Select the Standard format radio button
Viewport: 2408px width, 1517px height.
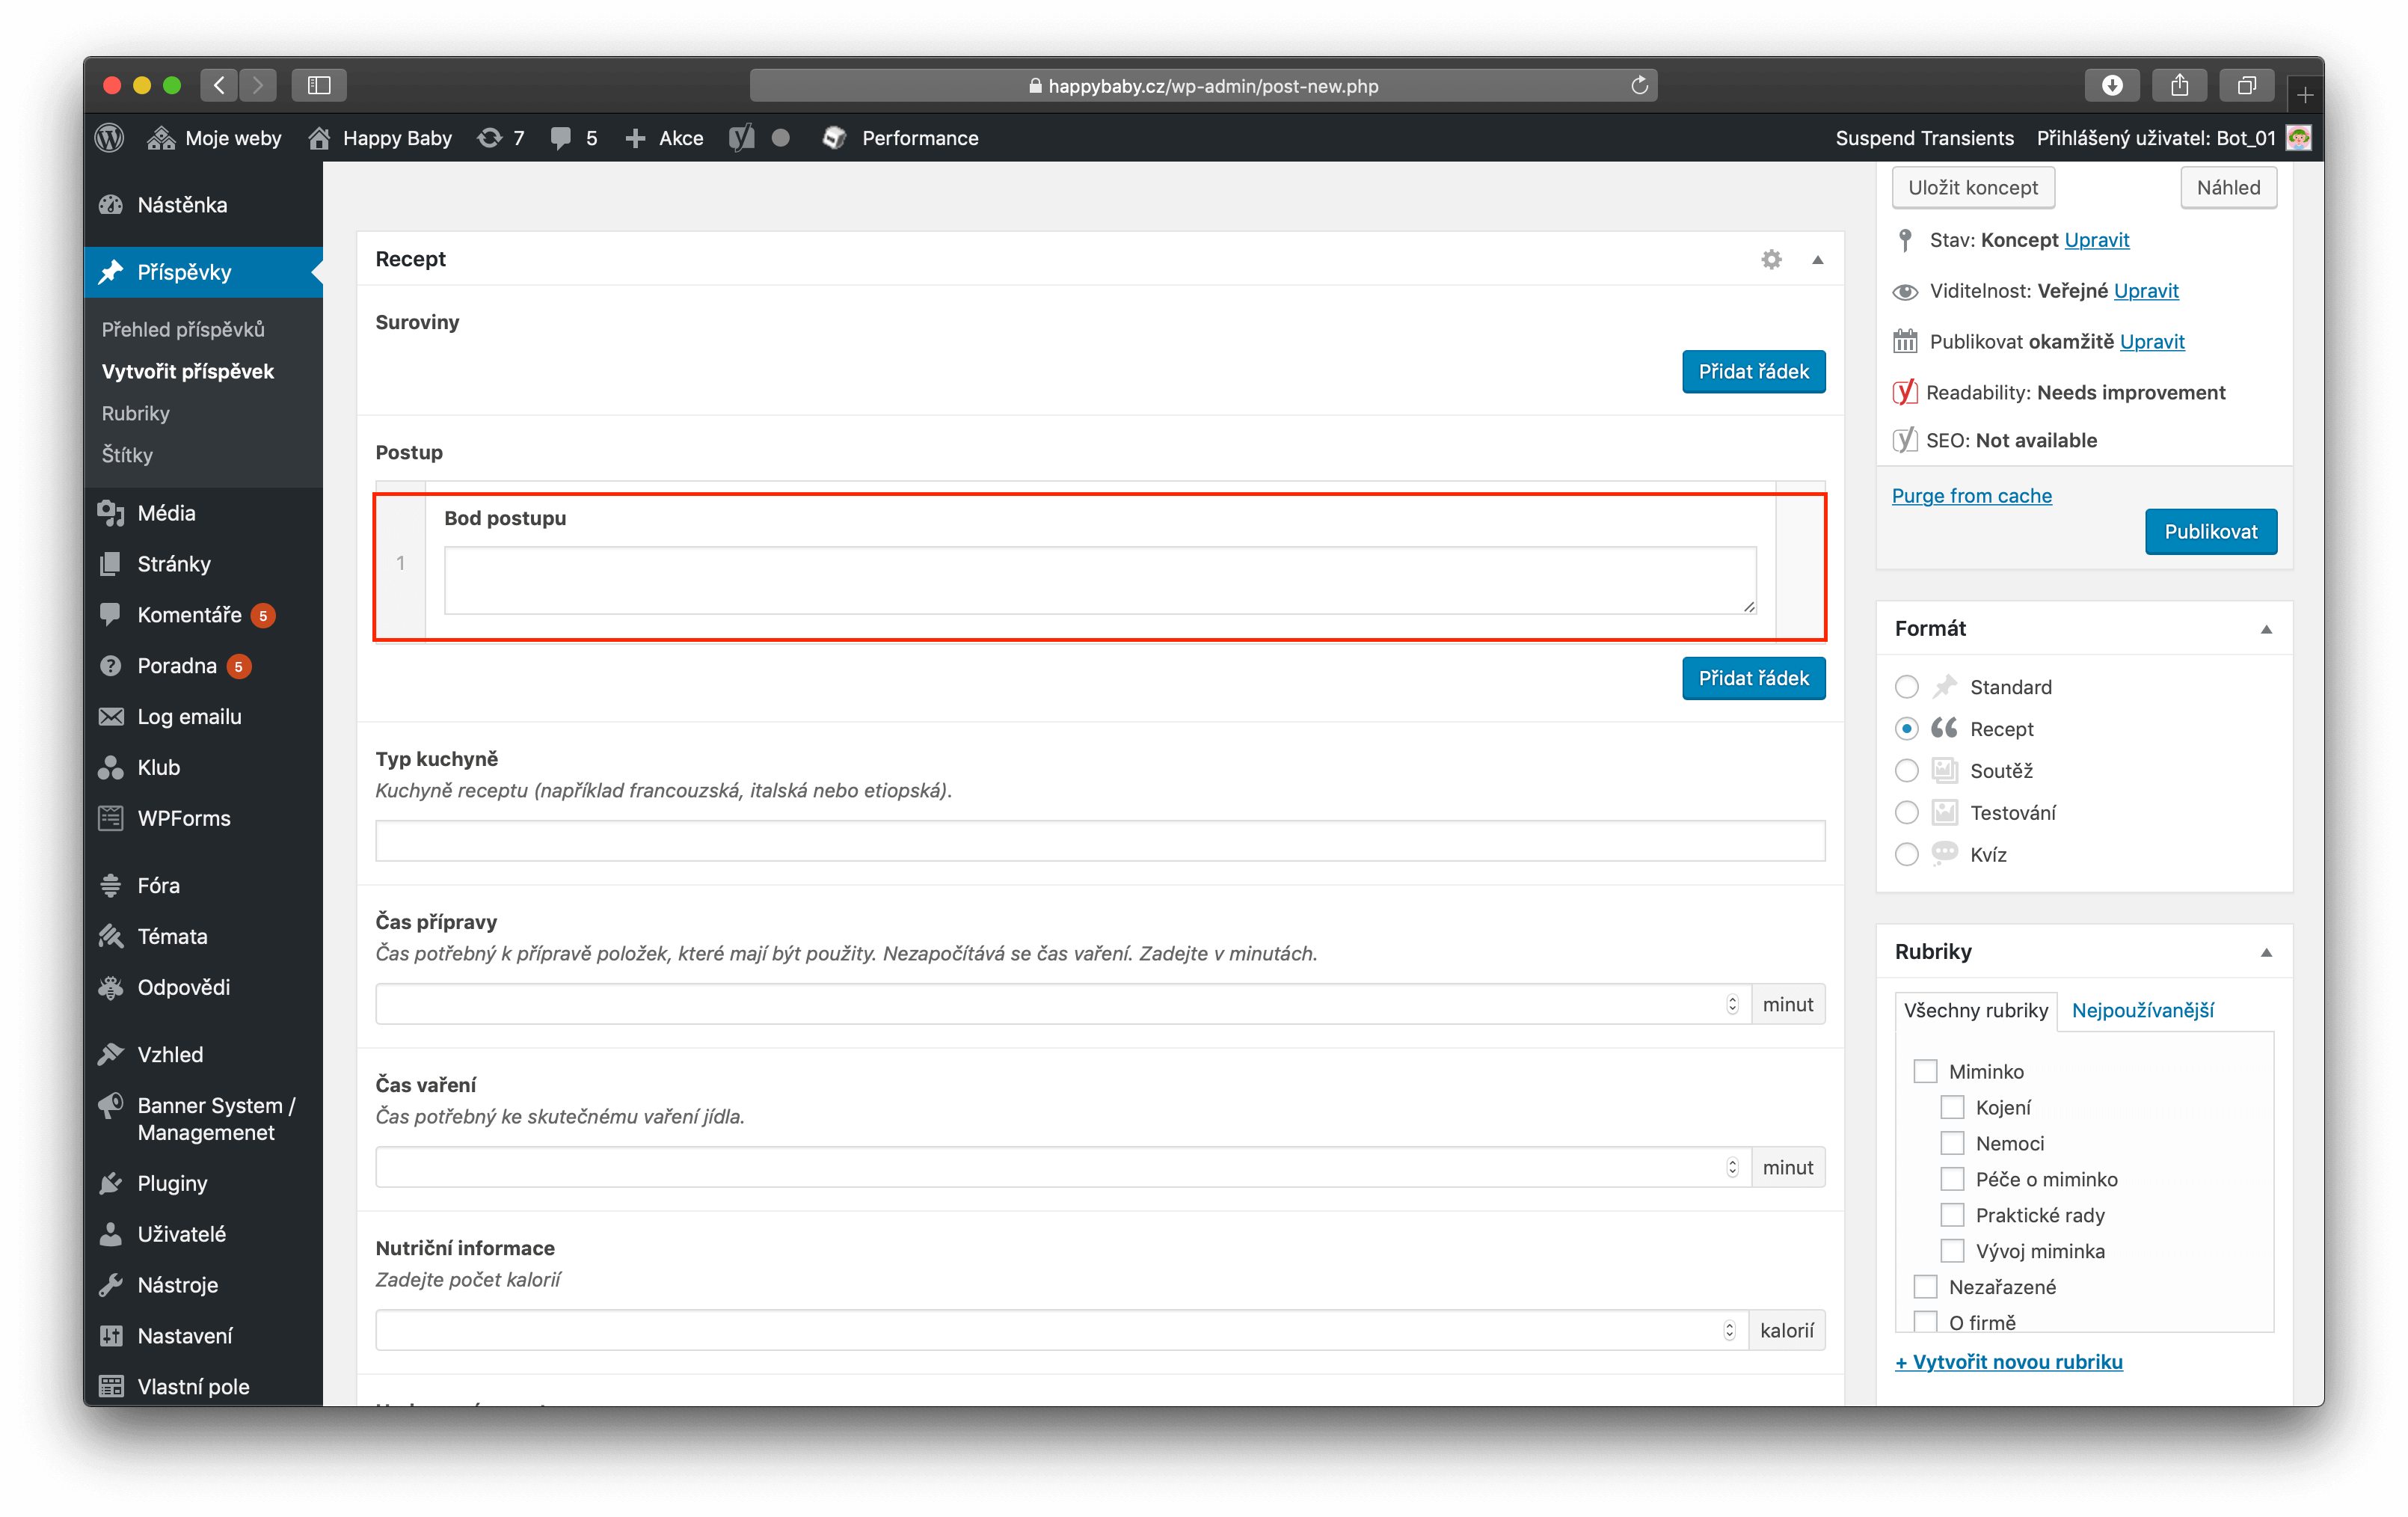coord(1906,687)
